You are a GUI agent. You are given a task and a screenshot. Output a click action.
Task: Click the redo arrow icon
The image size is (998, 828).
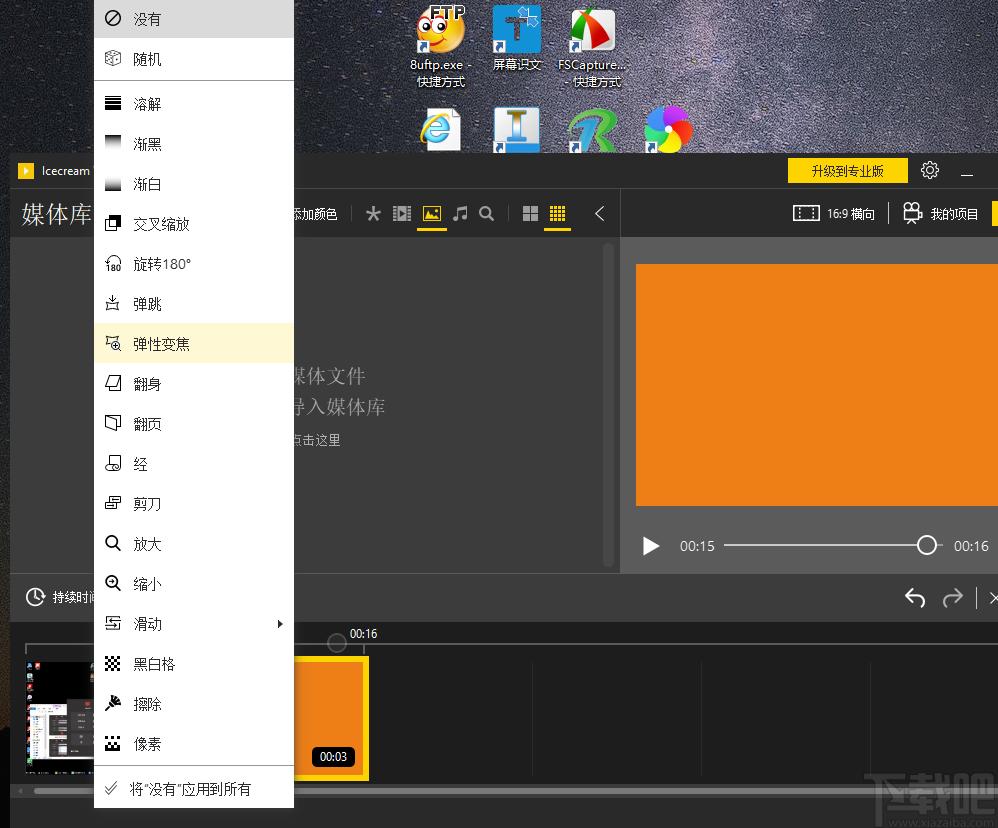pyautogui.click(x=952, y=597)
